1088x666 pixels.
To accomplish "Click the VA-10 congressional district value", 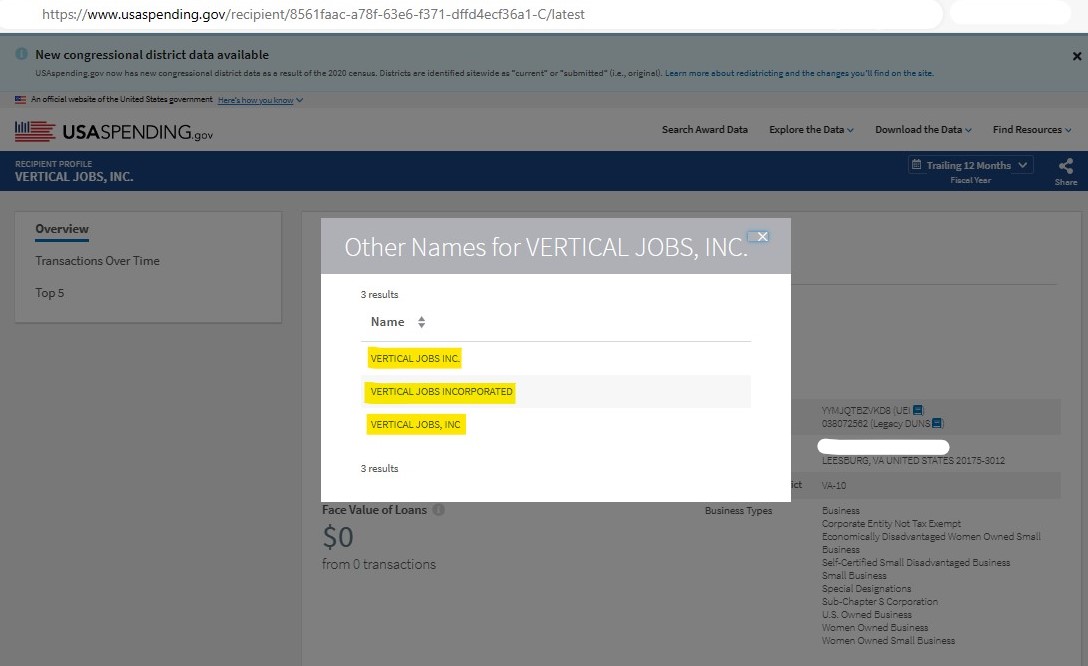I will coord(833,486).
